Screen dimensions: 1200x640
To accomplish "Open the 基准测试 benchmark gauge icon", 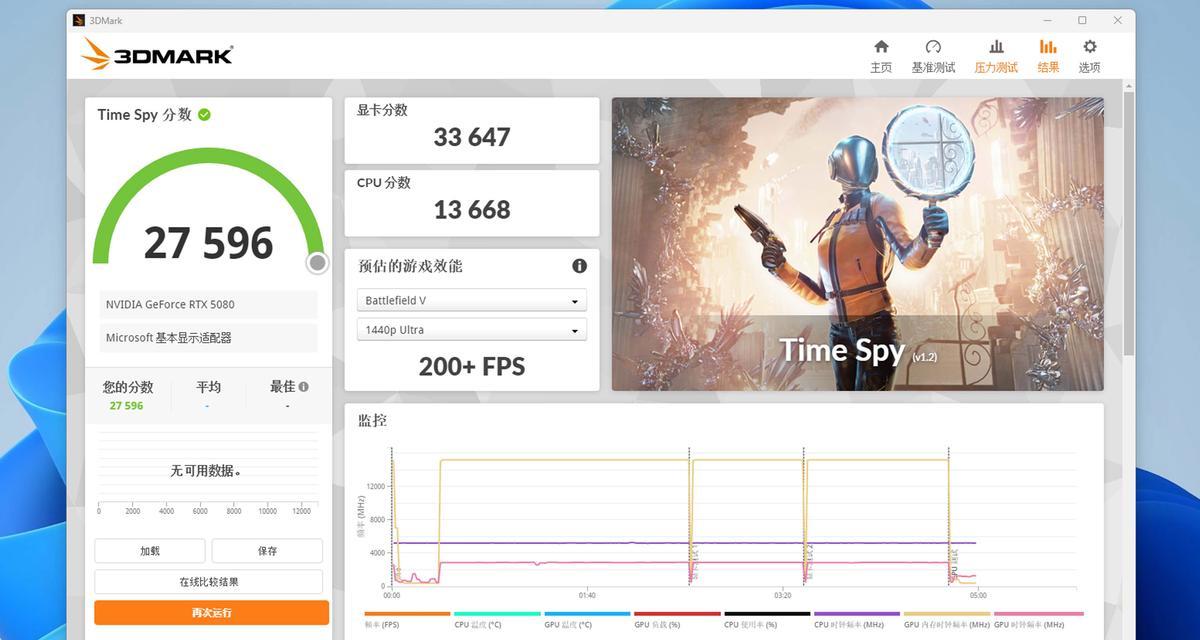I will pos(933,47).
